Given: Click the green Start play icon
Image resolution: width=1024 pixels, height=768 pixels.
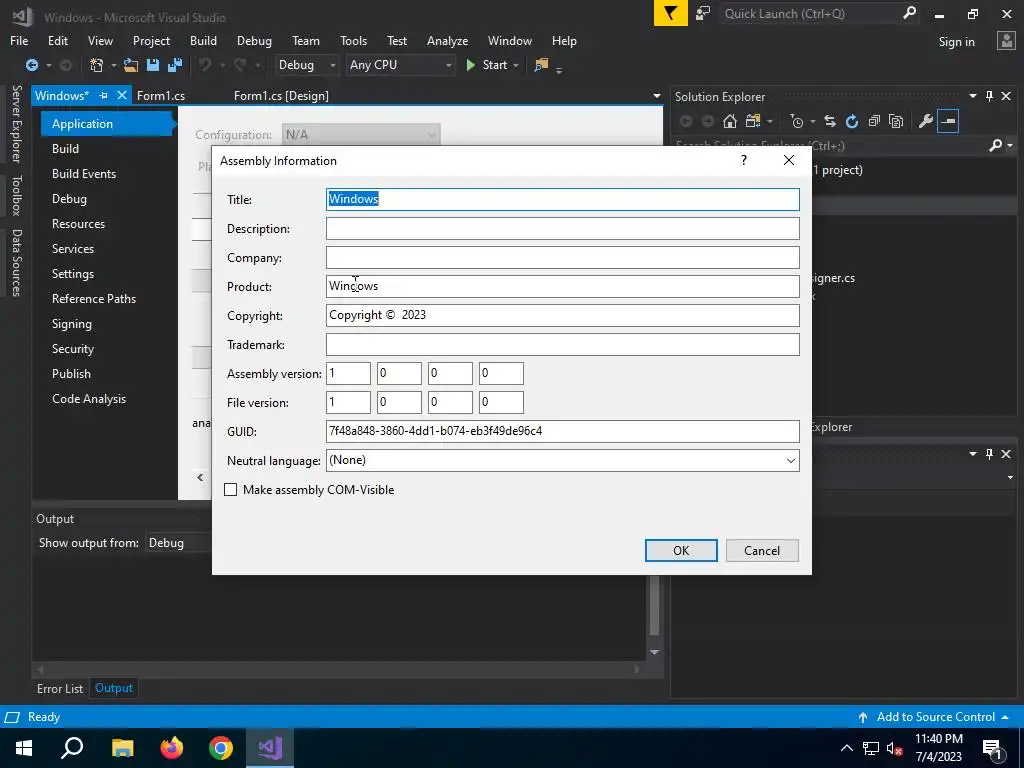Looking at the screenshot, I should coord(470,65).
